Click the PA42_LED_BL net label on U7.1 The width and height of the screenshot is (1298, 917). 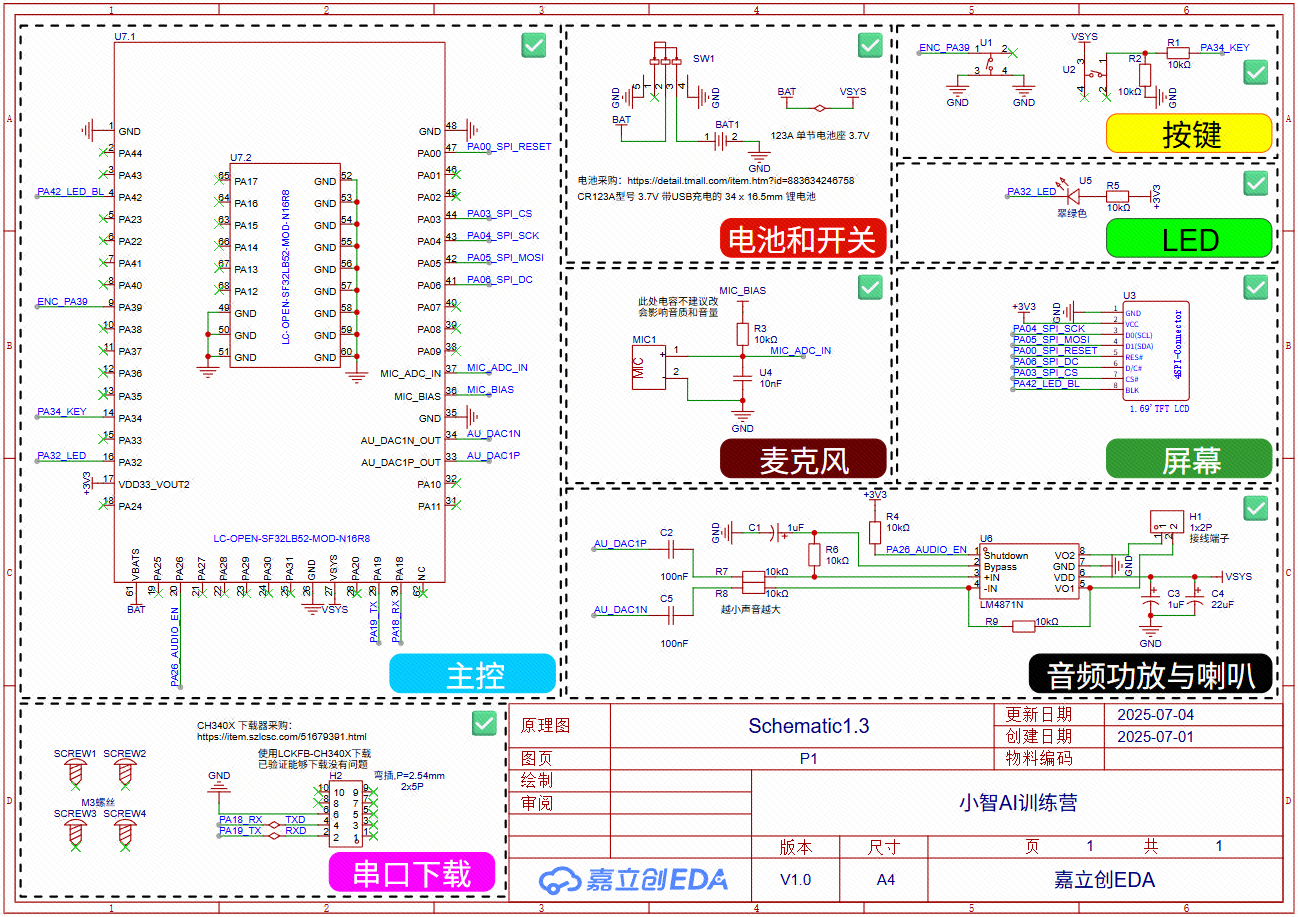point(71,191)
